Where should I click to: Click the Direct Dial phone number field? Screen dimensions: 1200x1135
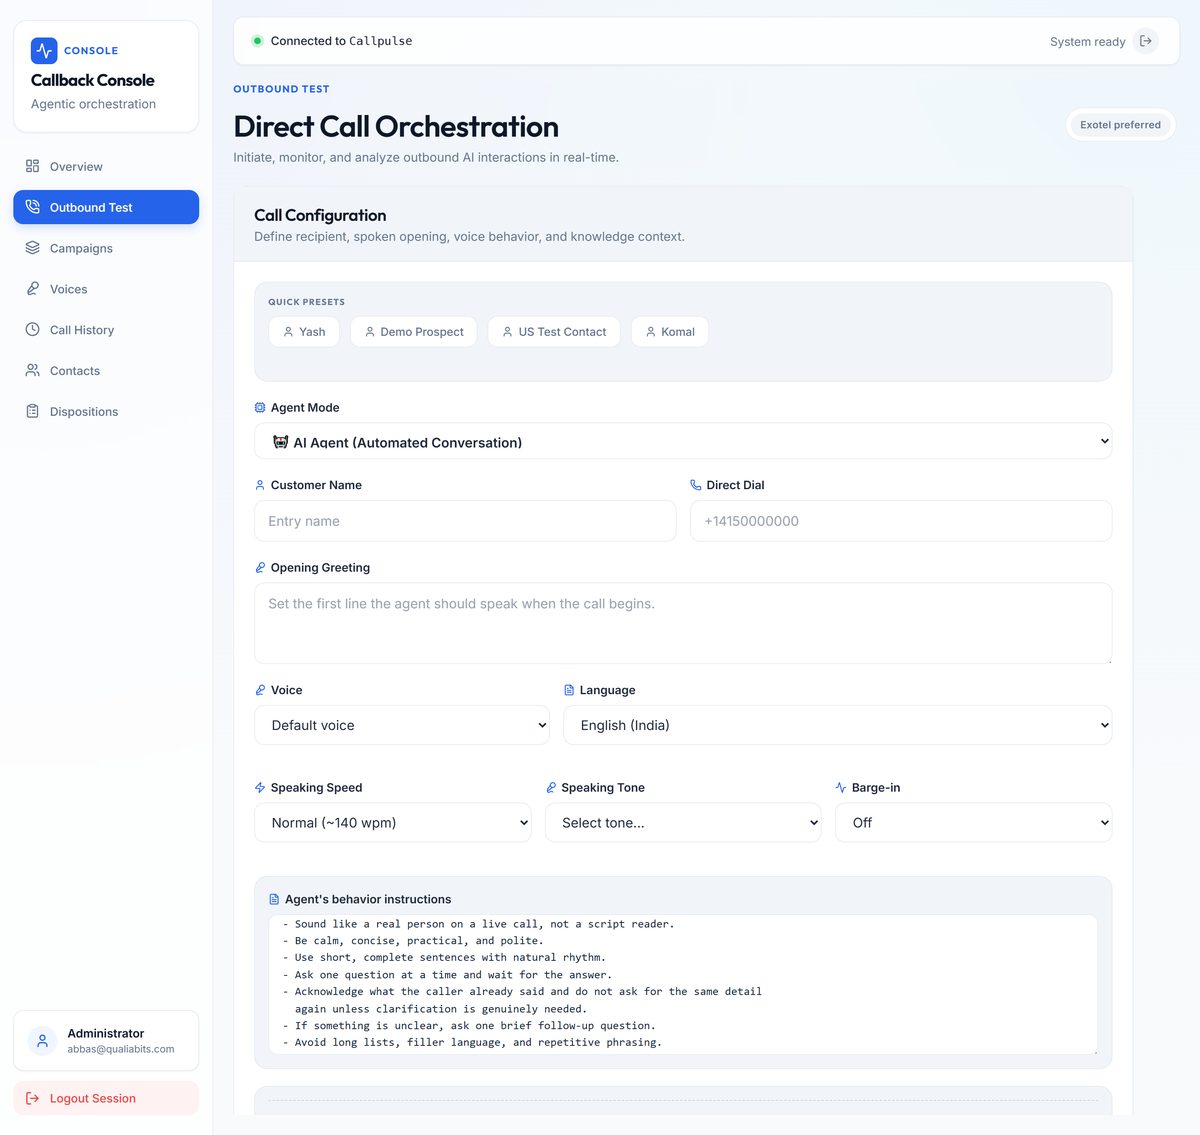[x=901, y=521]
